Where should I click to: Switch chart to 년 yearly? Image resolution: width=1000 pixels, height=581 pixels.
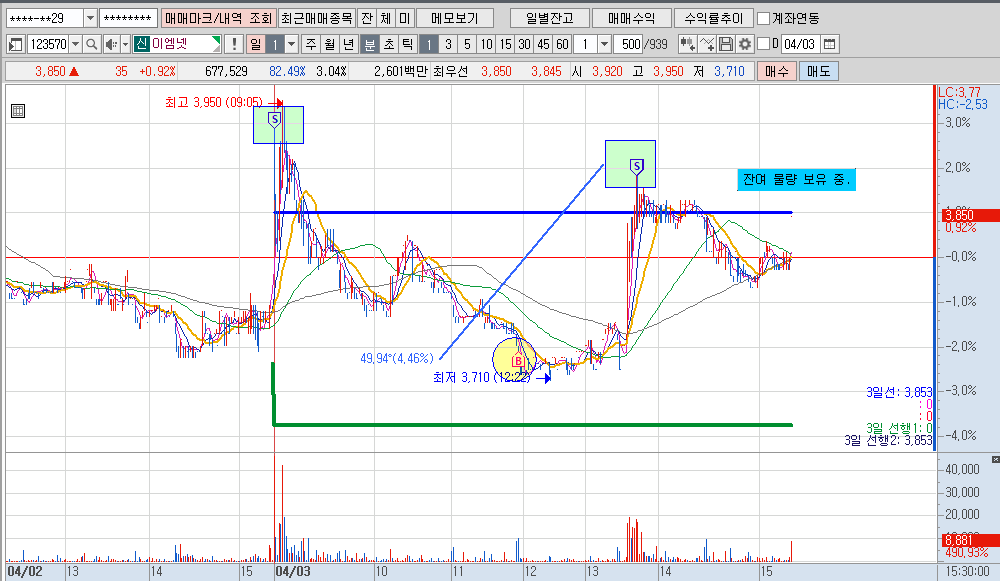click(x=348, y=44)
